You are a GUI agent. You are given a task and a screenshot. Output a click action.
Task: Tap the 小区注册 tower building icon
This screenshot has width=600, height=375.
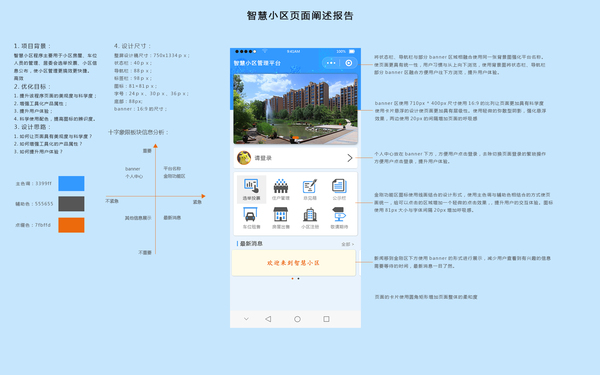click(310, 215)
